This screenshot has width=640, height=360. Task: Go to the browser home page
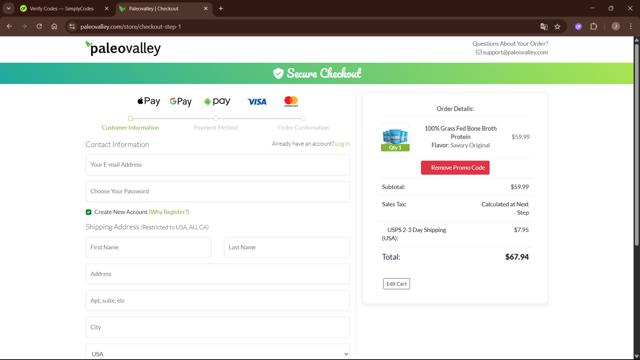[x=54, y=27]
